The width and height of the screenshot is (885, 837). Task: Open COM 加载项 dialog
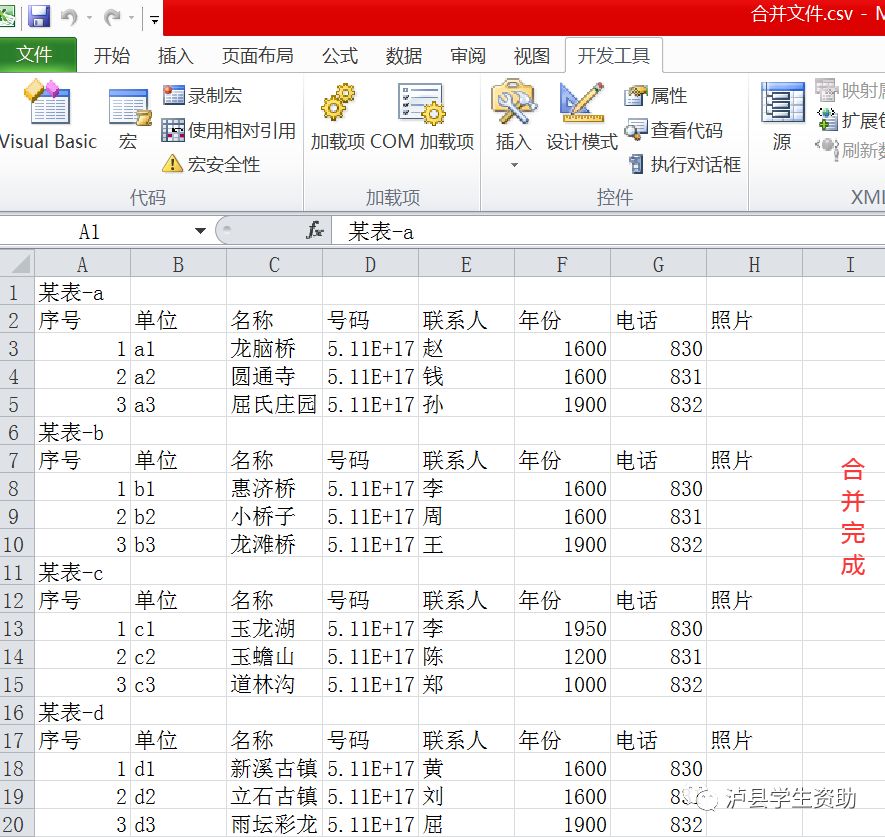(422, 117)
